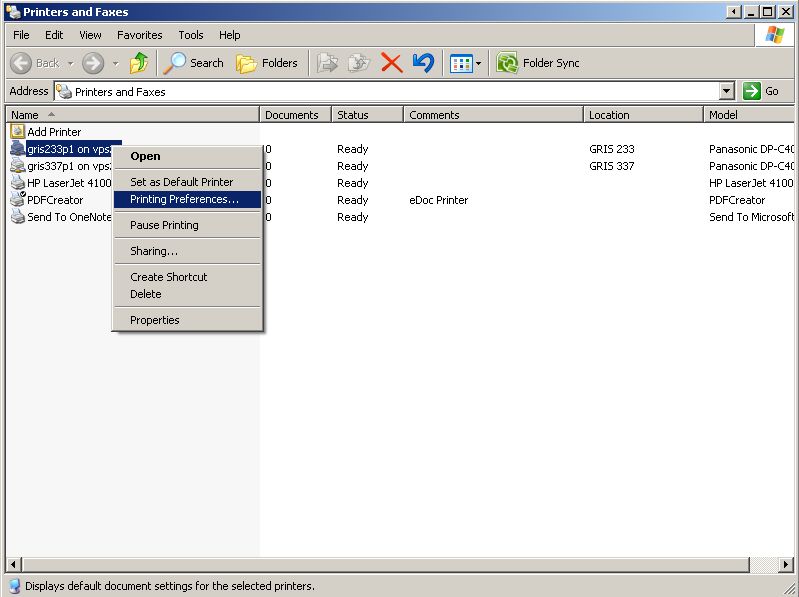Open the Tools menu

click(x=190, y=35)
